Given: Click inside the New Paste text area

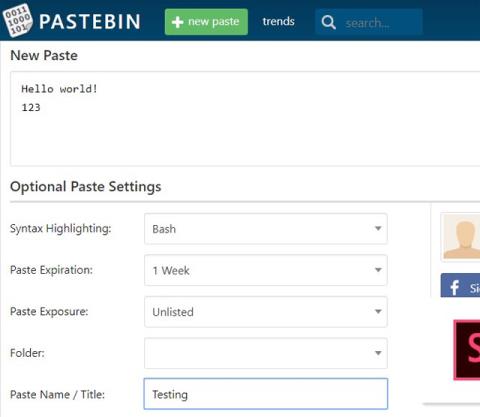Looking at the screenshot, I should pyautogui.click(x=245, y=118).
